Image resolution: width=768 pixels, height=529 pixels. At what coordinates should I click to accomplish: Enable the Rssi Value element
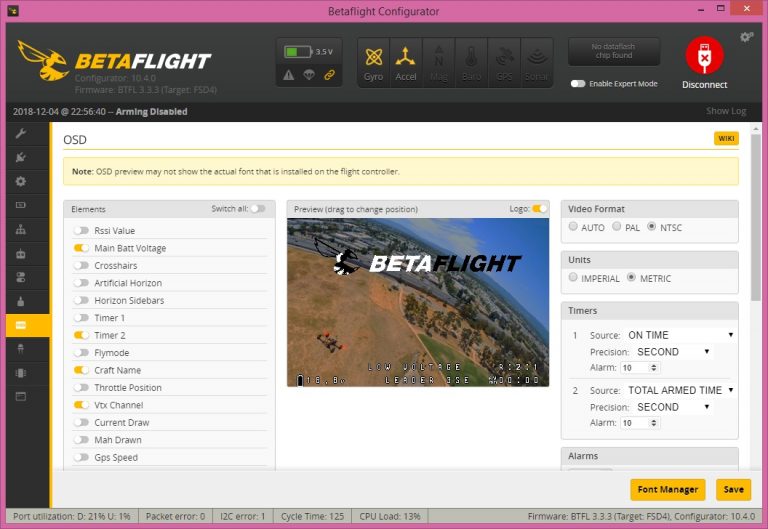tap(81, 230)
